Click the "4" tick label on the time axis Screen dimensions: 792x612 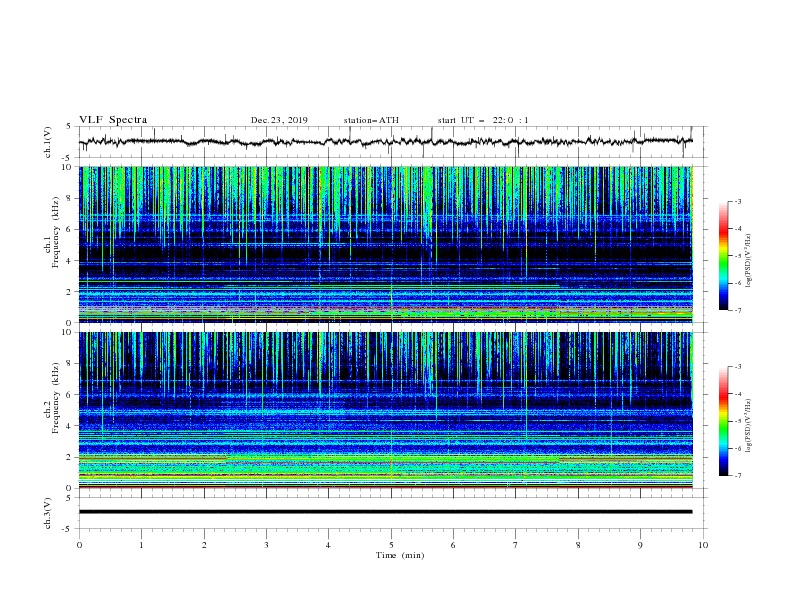328,545
